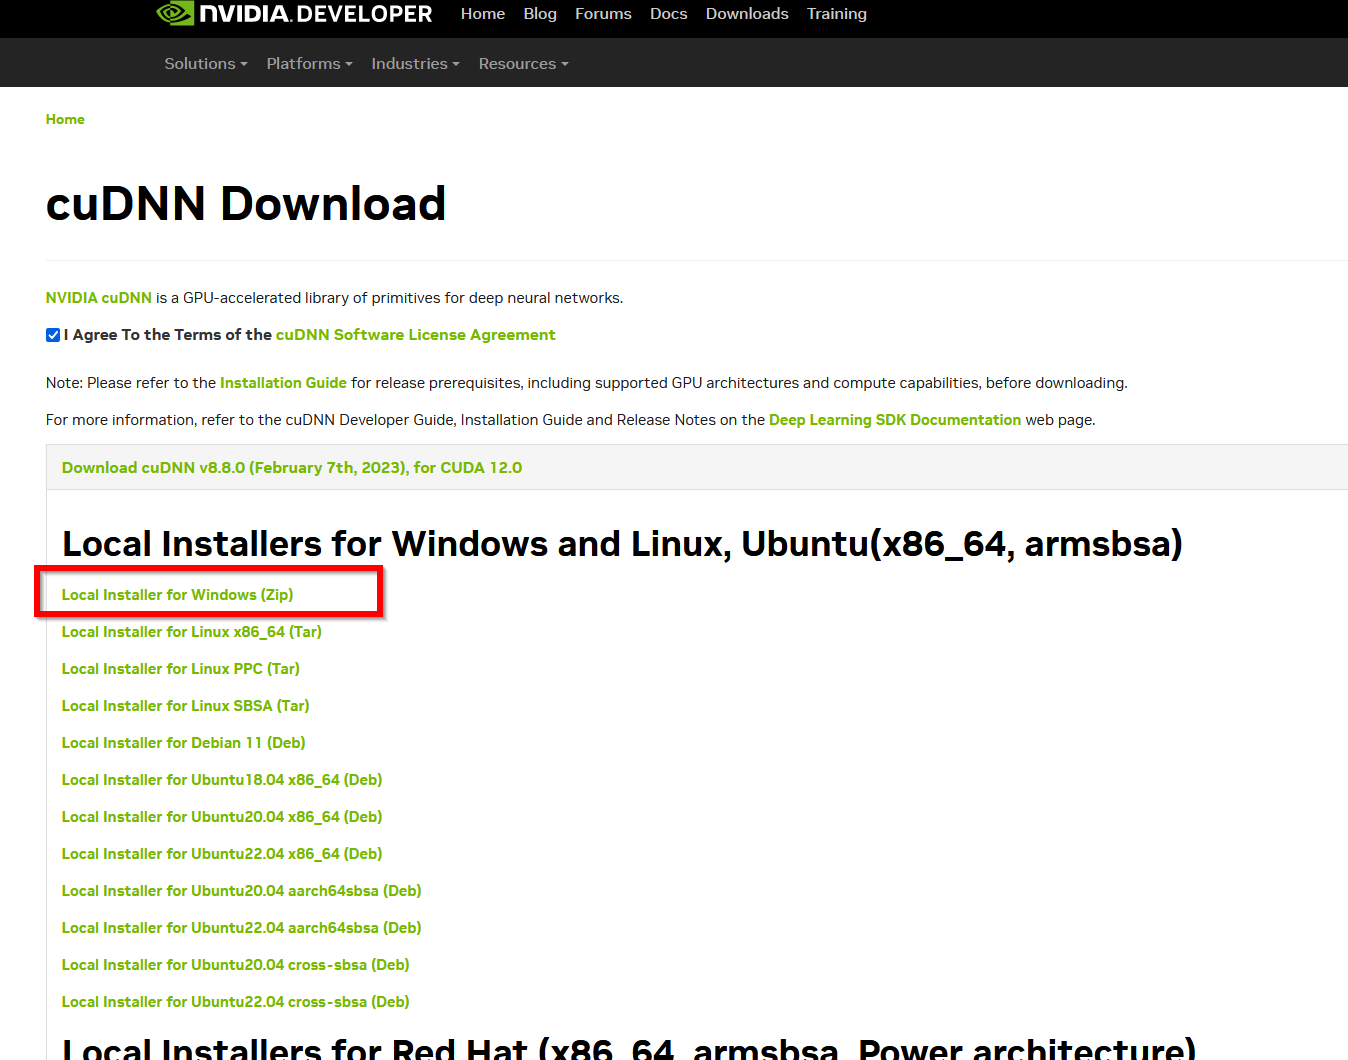Image resolution: width=1348 pixels, height=1060 pixels.
Task: Expand the Solutions dropdown menu
Action: click(x=206, y=64)
